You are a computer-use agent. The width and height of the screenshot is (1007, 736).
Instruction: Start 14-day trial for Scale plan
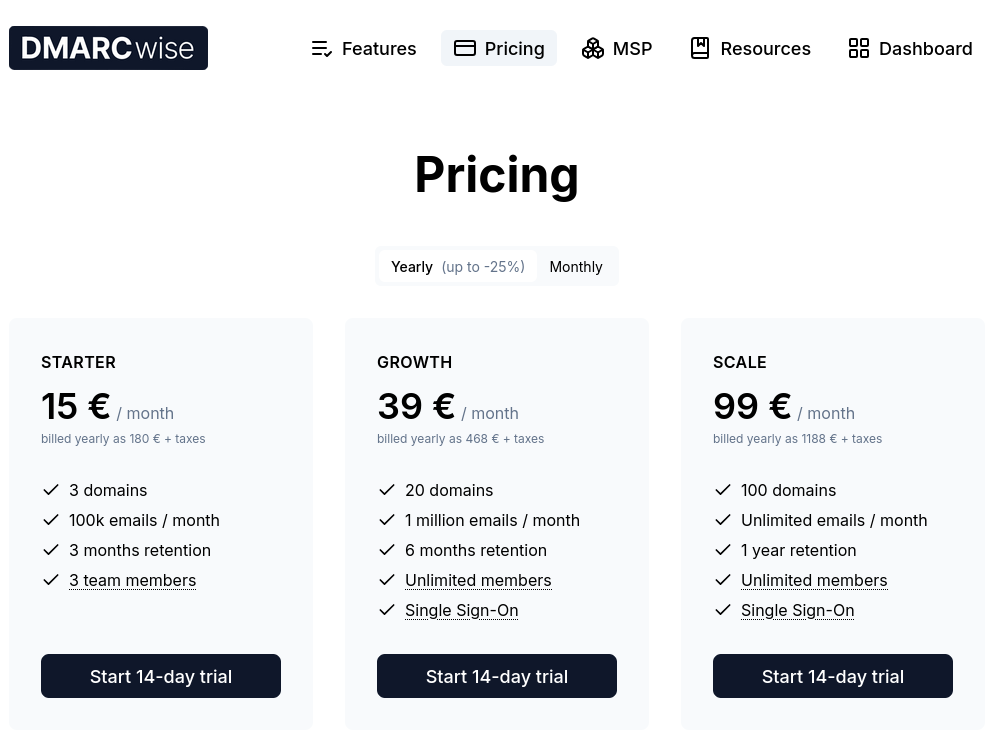pos(832,676)
